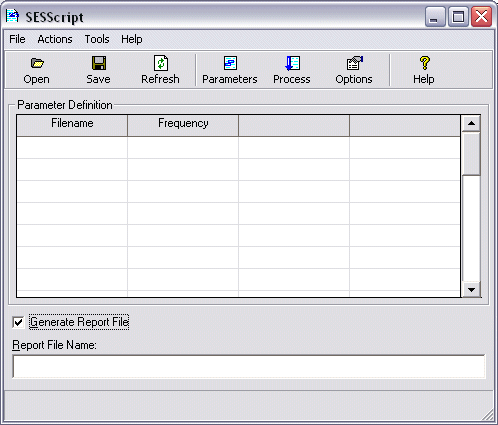Screen dimensions: 498x425
Task: Click the yellow question mark Help icon
Action: click(424, 63)
